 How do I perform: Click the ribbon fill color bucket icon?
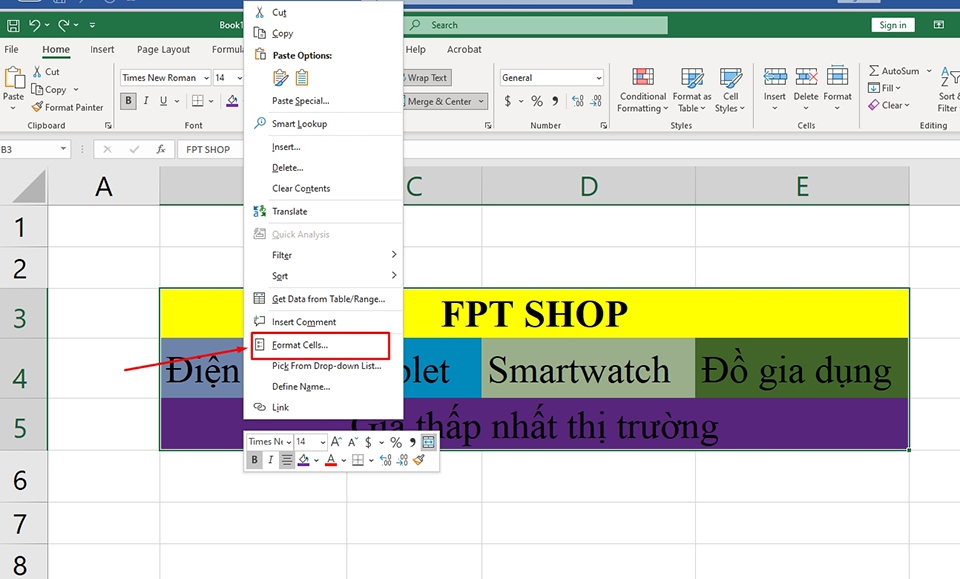[232, 101]
